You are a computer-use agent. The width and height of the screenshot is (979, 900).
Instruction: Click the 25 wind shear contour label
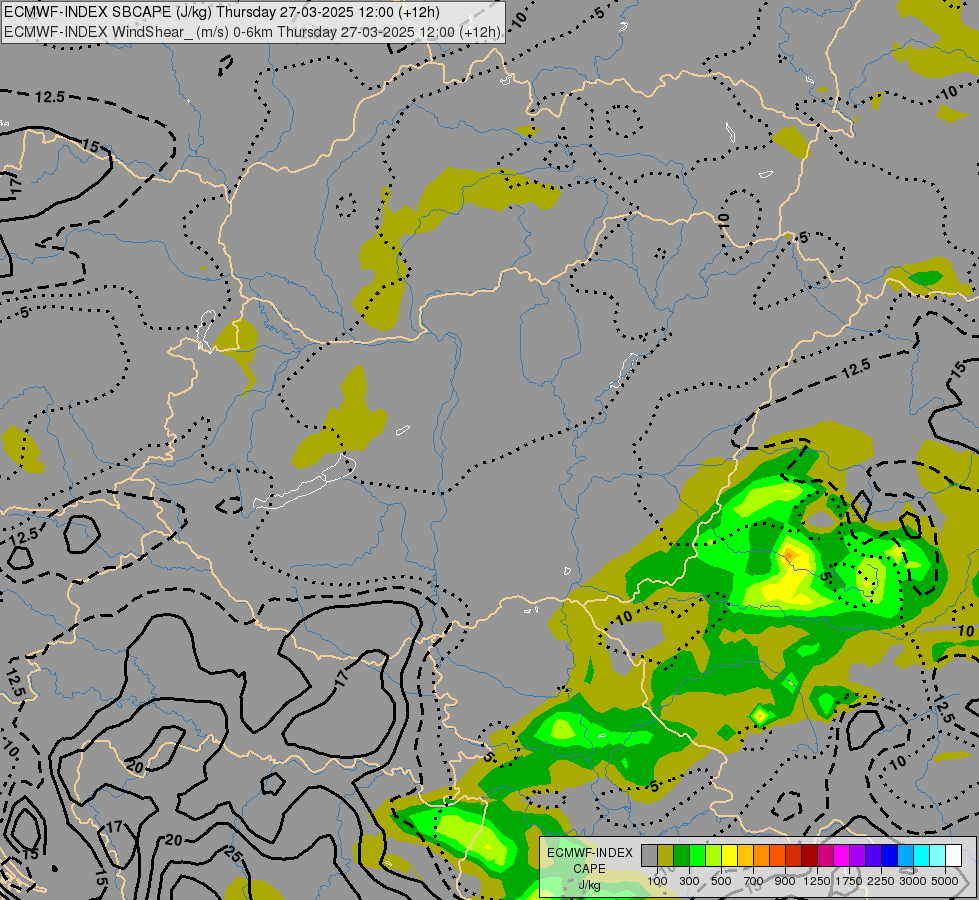(x=233, y=854)
